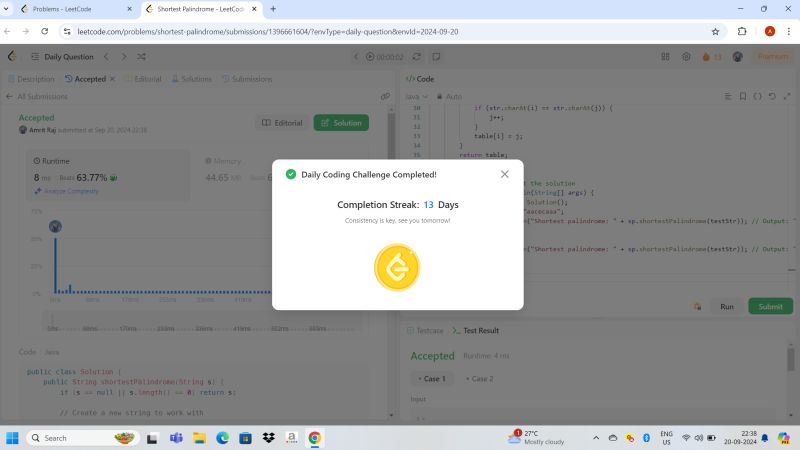Open the notes sticky icon

click(436, 57)
